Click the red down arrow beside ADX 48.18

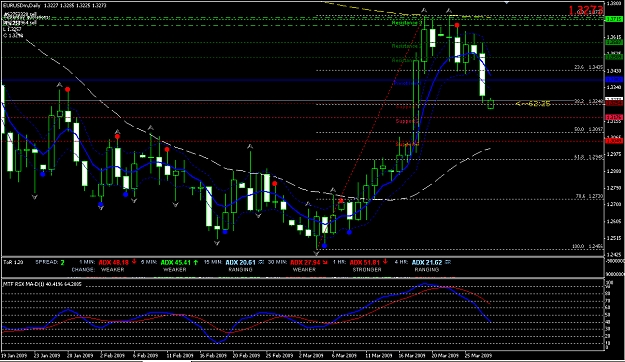pyautogui.click(x=134, y=262)
